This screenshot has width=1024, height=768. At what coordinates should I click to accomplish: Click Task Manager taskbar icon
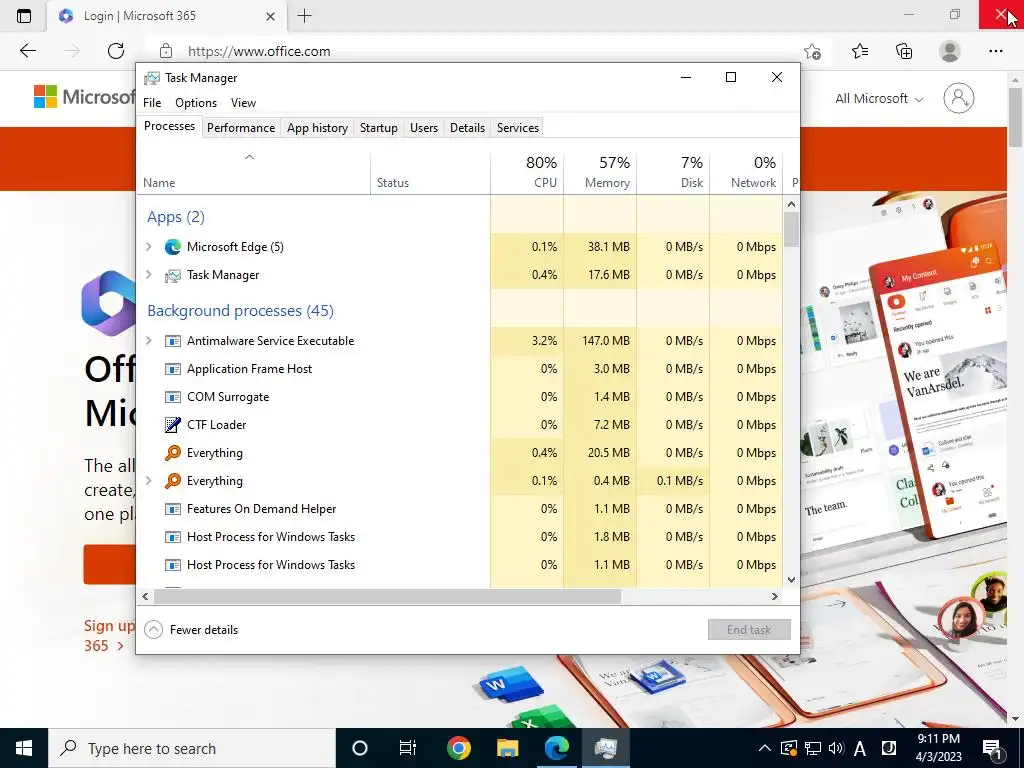coord(605,748)
